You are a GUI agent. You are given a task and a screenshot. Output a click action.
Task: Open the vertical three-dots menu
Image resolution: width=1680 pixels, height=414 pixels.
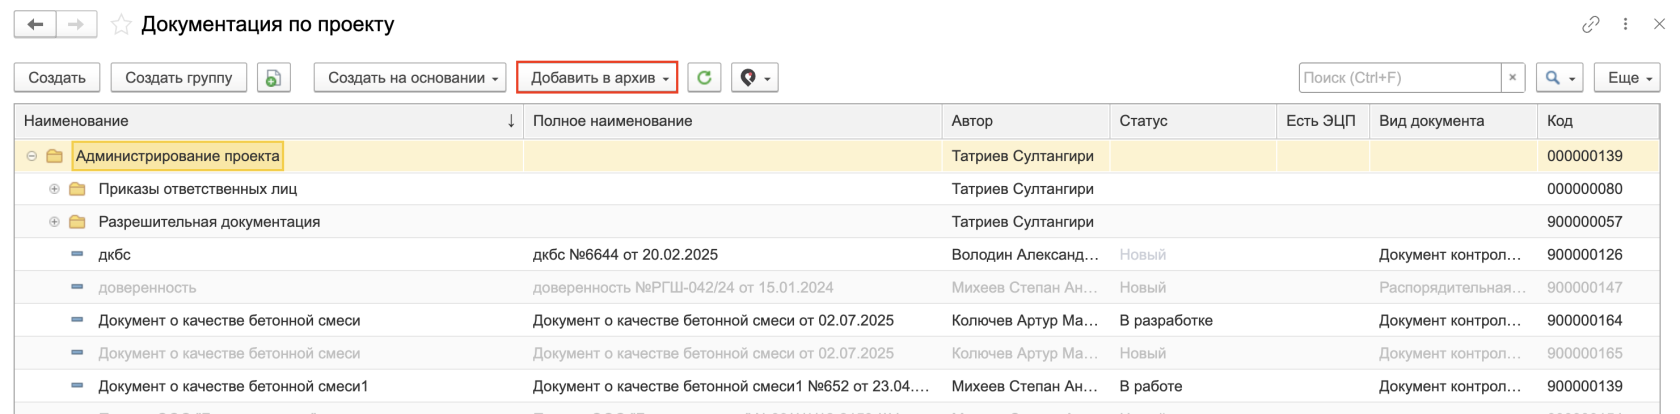pos(1625,24)
